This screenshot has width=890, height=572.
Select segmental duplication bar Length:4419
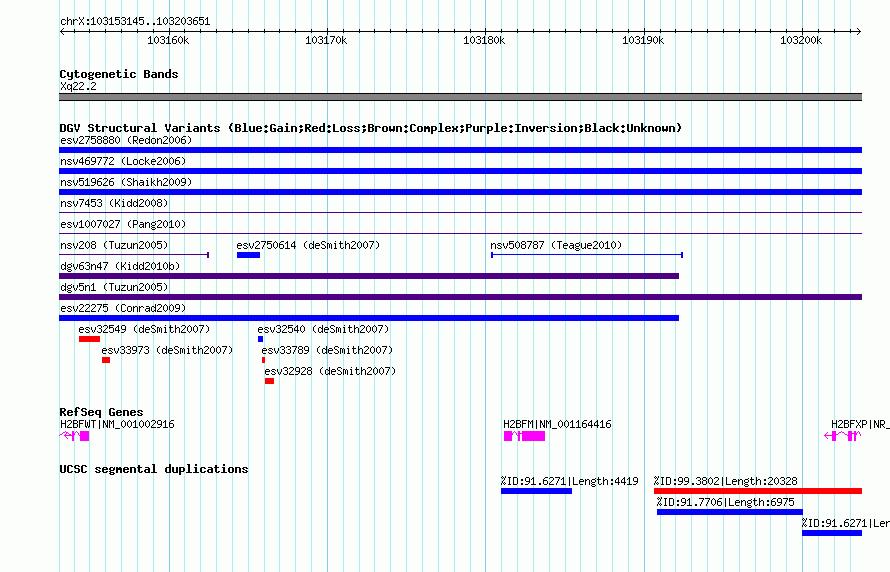536,491
